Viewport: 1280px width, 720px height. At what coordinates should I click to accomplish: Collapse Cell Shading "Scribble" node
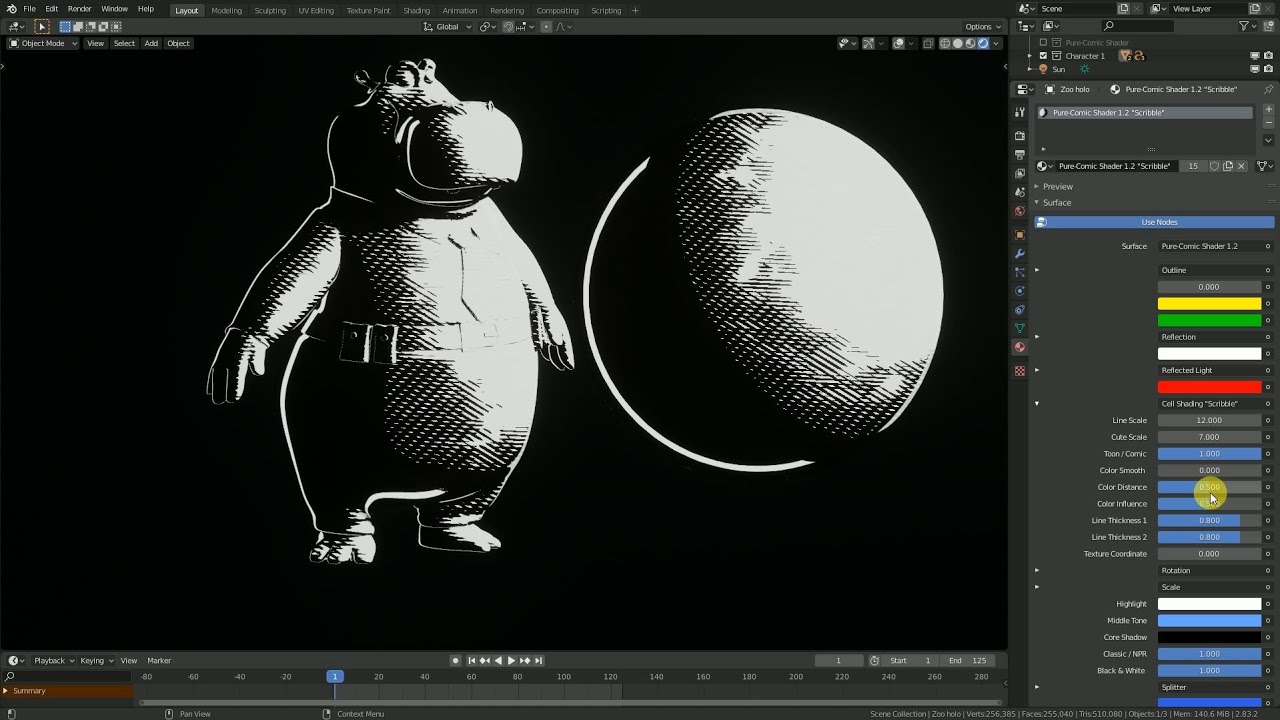(1037, 403)
